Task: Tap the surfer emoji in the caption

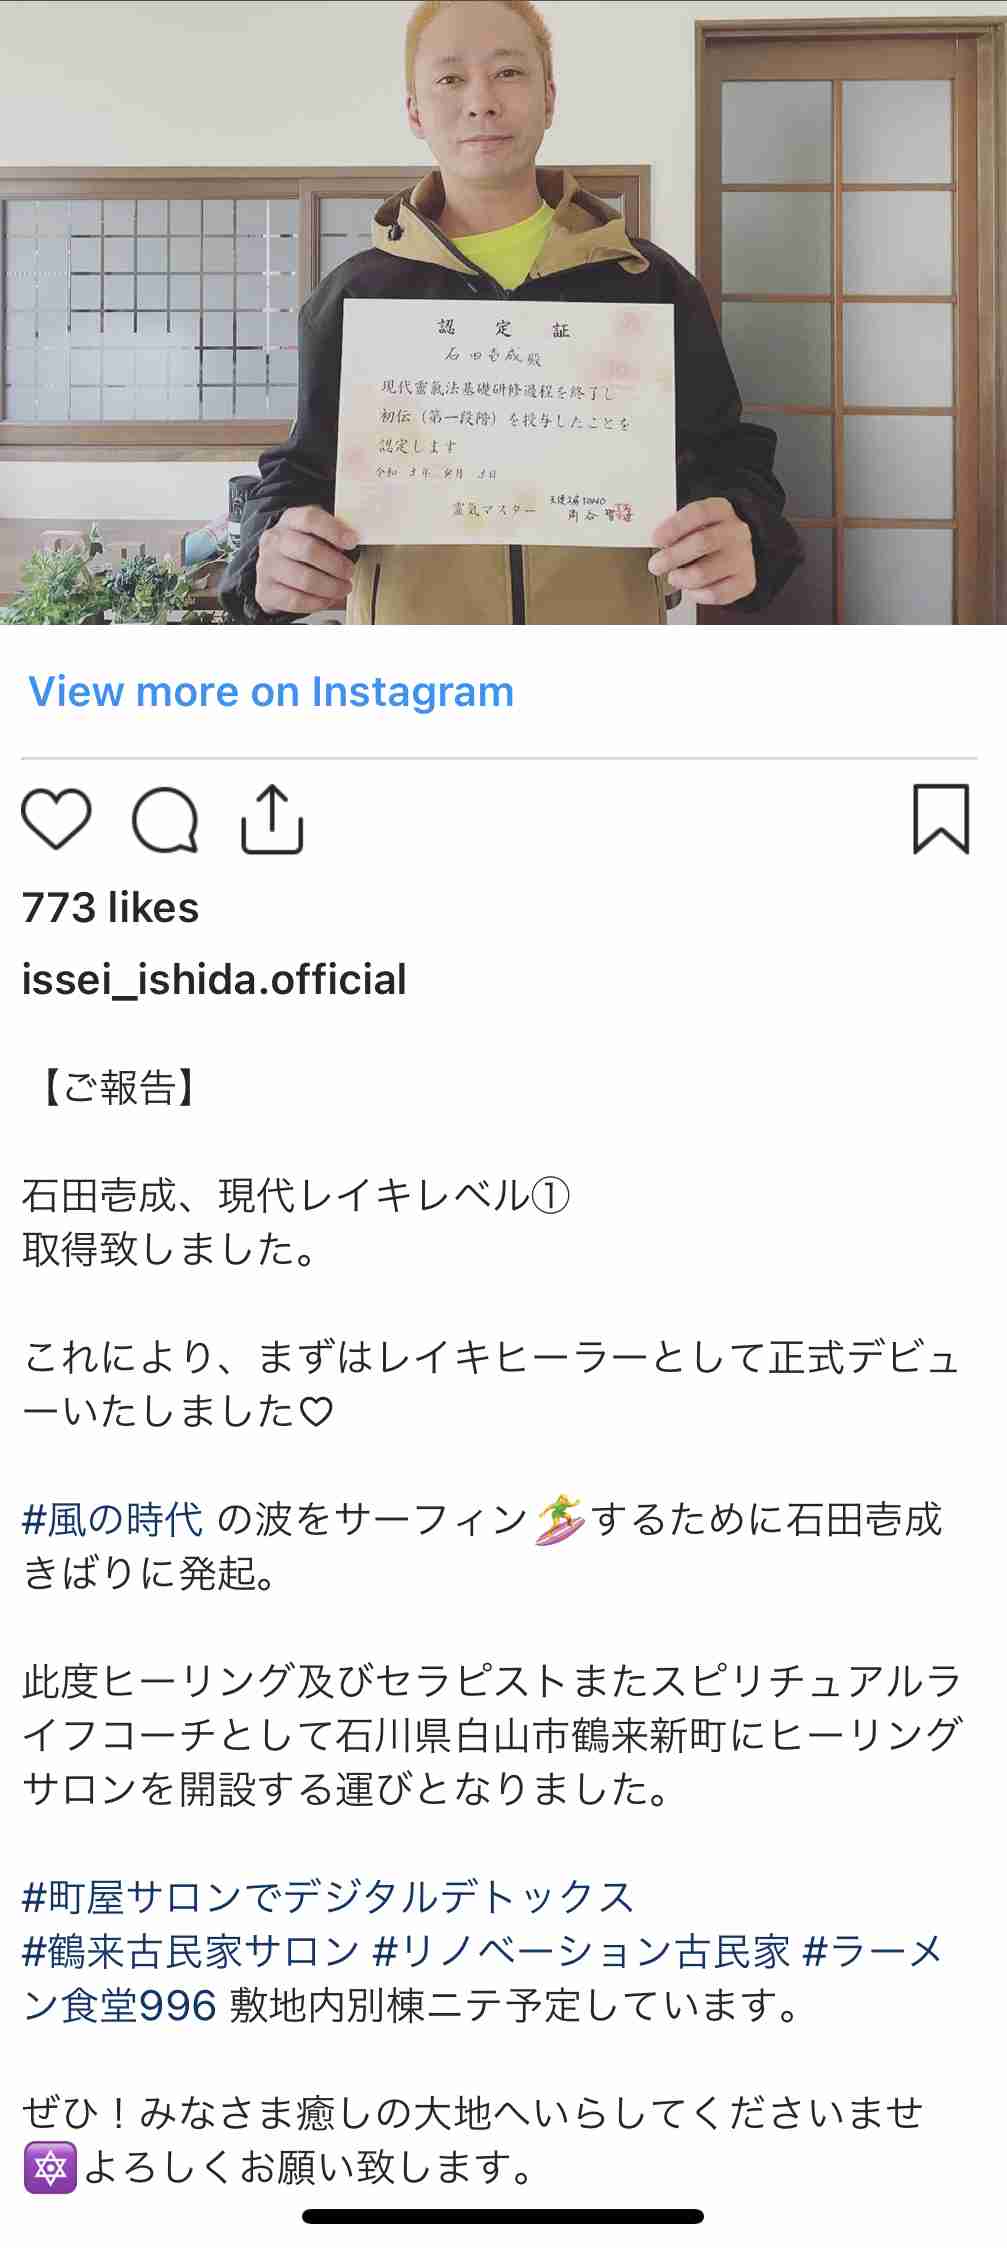Action: pyautogui.click(x=560, y=1520)
